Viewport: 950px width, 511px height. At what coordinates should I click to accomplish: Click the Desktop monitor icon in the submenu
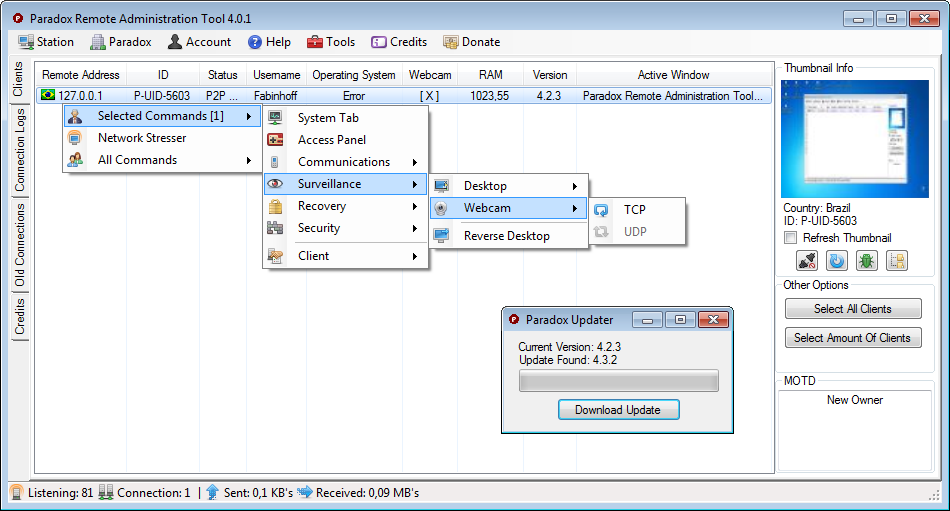[x=442, y=185]
